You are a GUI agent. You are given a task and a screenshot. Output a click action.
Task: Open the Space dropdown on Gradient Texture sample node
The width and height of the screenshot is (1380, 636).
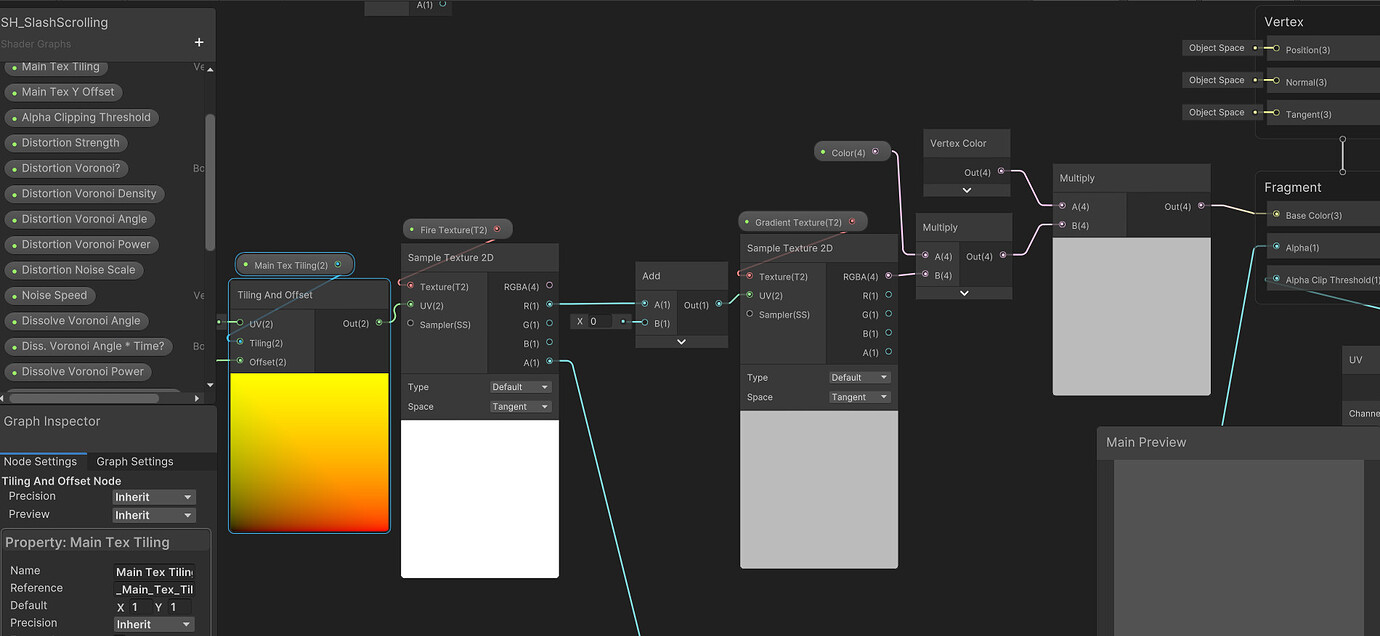[858, 396]
